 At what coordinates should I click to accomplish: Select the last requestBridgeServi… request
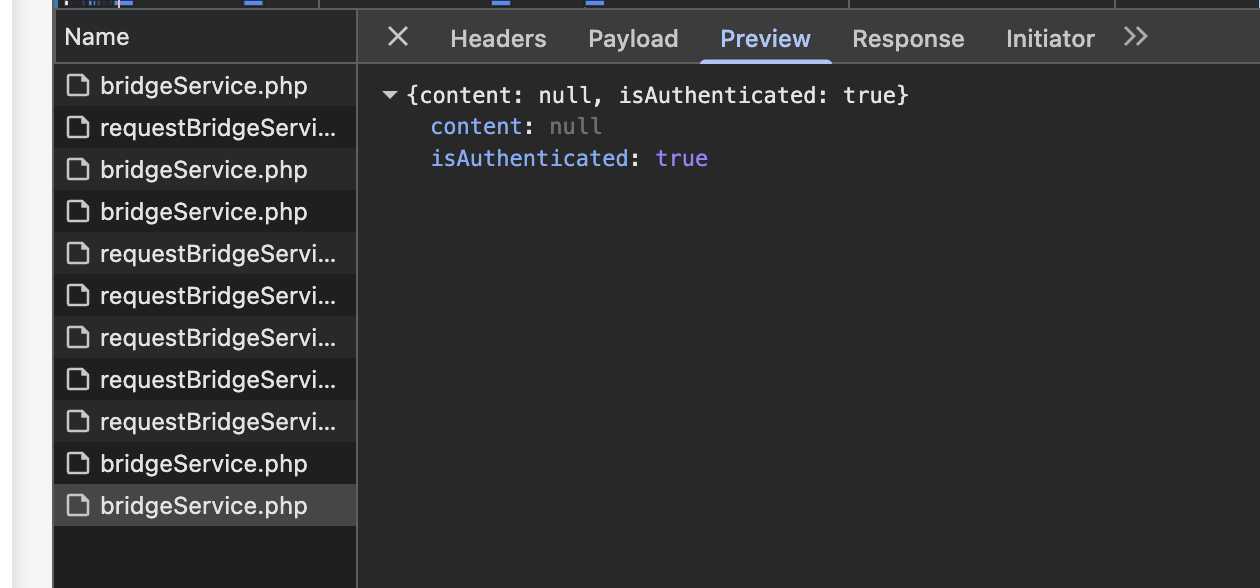tap(218, 422)
